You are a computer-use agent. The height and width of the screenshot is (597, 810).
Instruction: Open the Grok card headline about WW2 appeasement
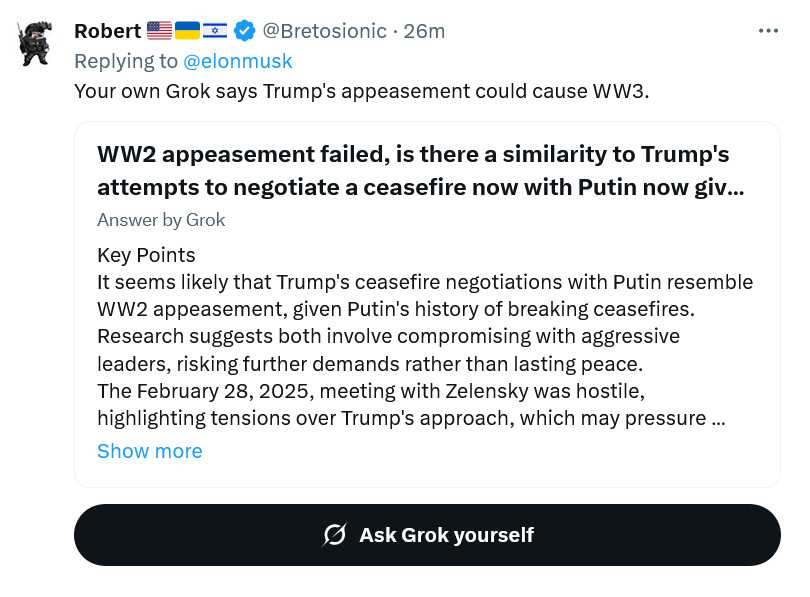[421, 170]
